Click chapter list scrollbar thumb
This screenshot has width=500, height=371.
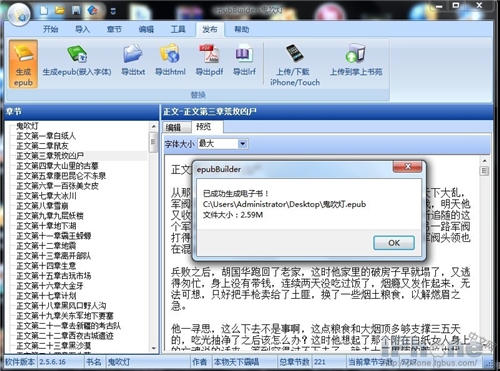(x=153, y=142)
